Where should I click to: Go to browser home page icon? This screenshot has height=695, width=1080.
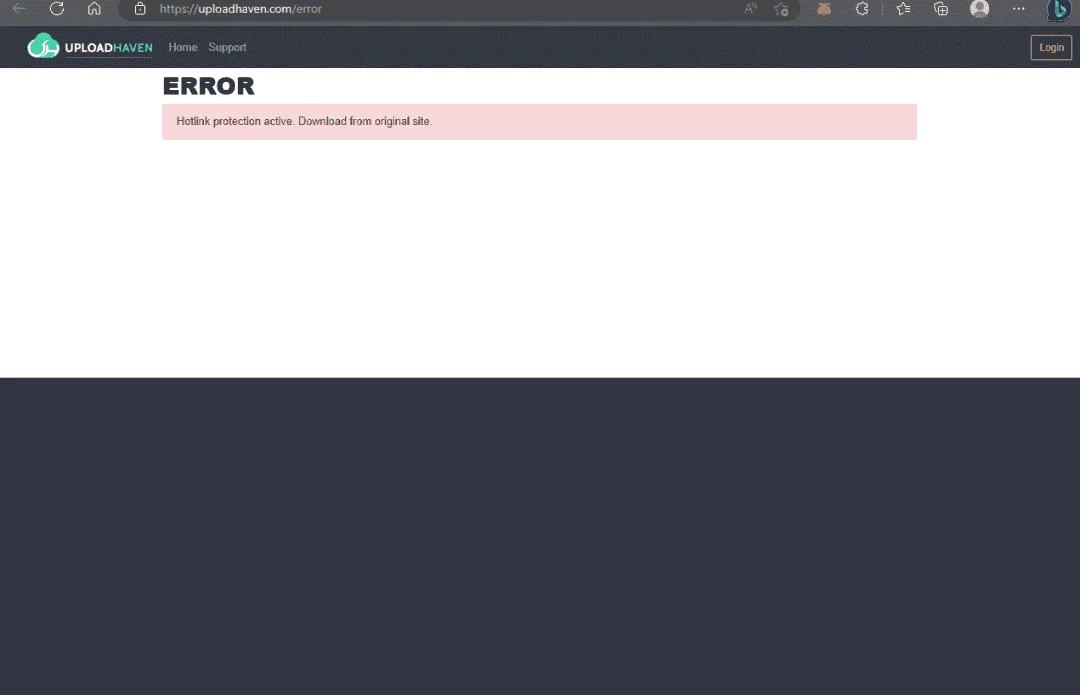coord(94,9)
